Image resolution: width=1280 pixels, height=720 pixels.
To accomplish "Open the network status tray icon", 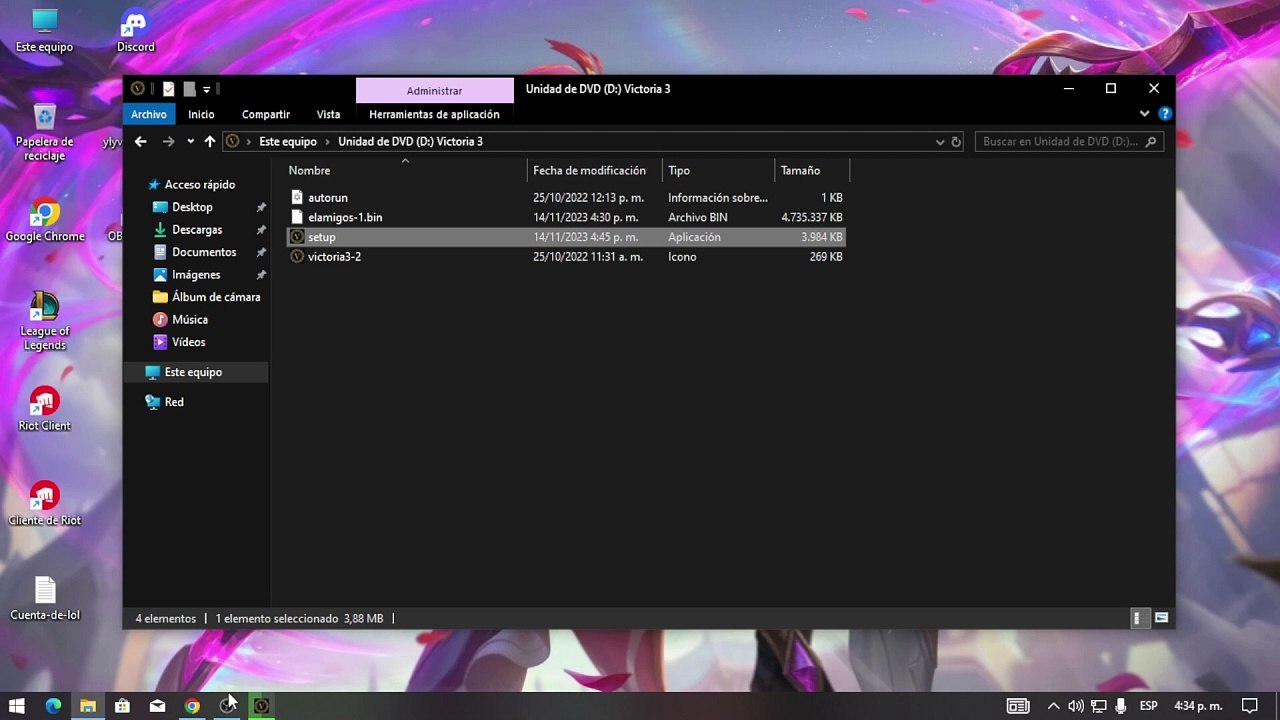I will click(1098, 706).
